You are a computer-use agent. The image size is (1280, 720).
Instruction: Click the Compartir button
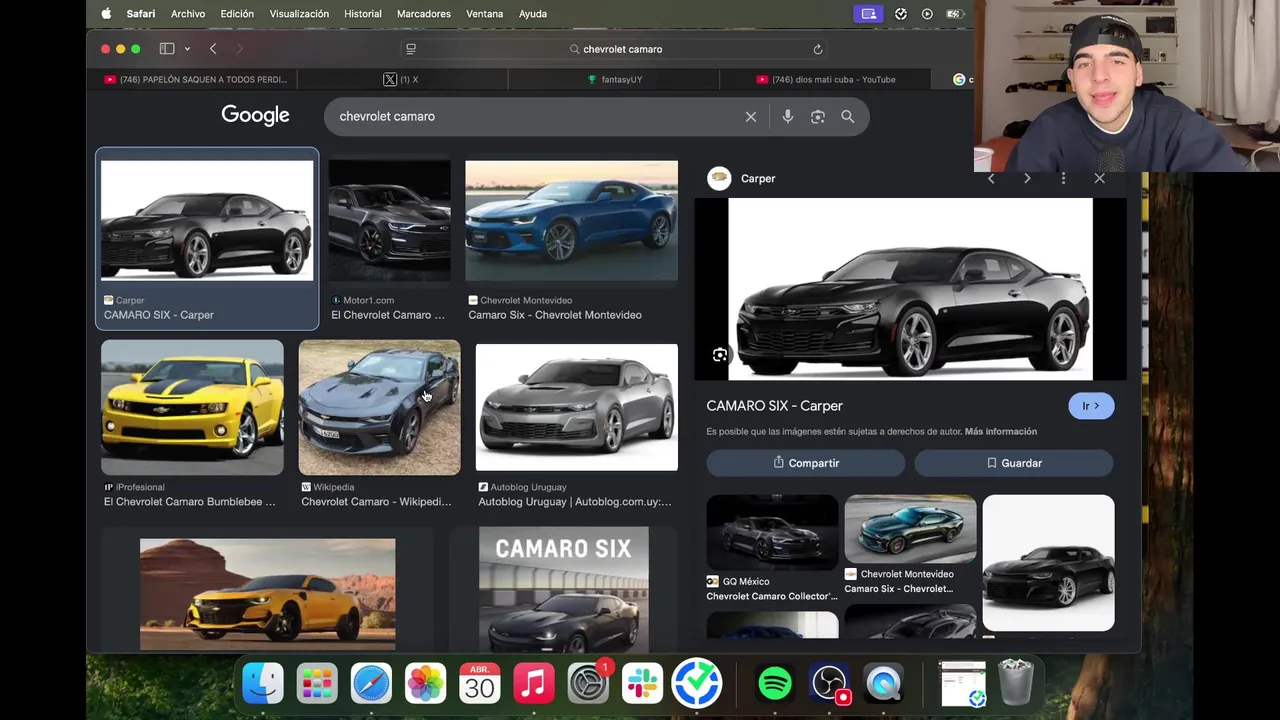pyautogui.click(x=806, y=463)
